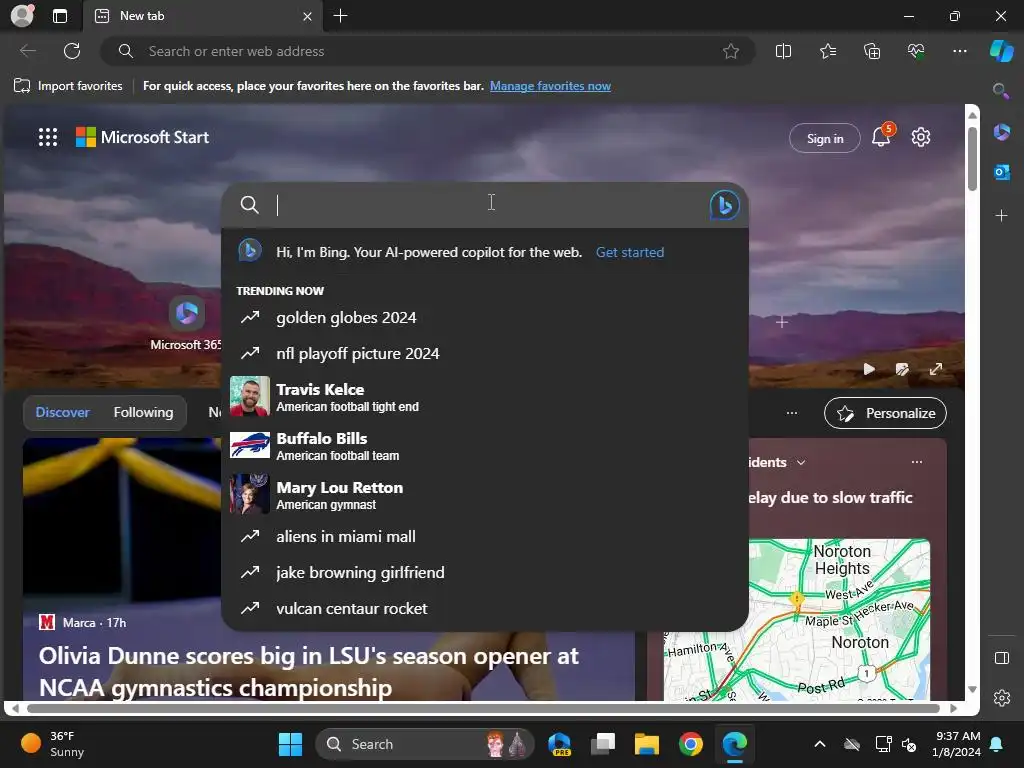Open Browser essentials heart icon

coord(916,51)
